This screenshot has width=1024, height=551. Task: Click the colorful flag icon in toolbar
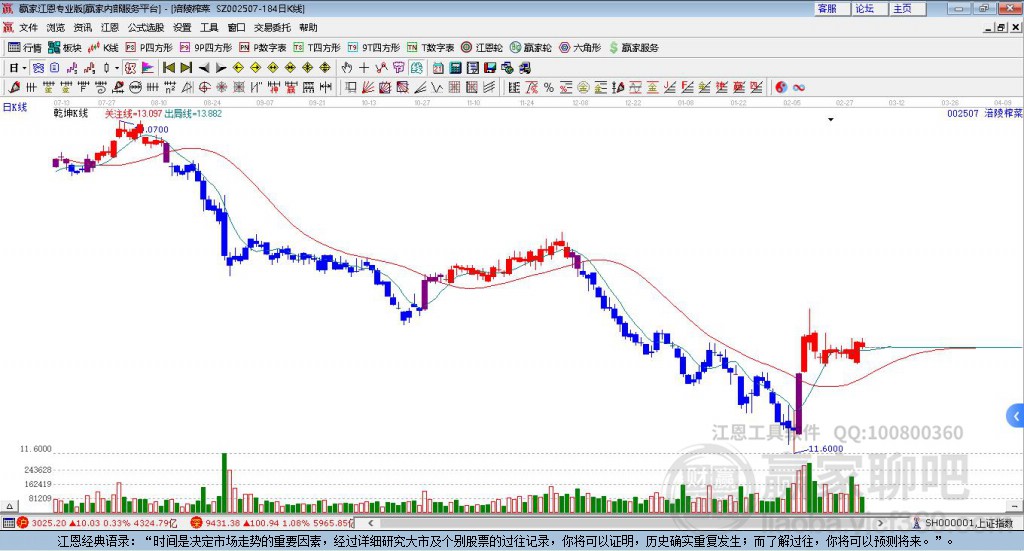click(x=148, y=68)
